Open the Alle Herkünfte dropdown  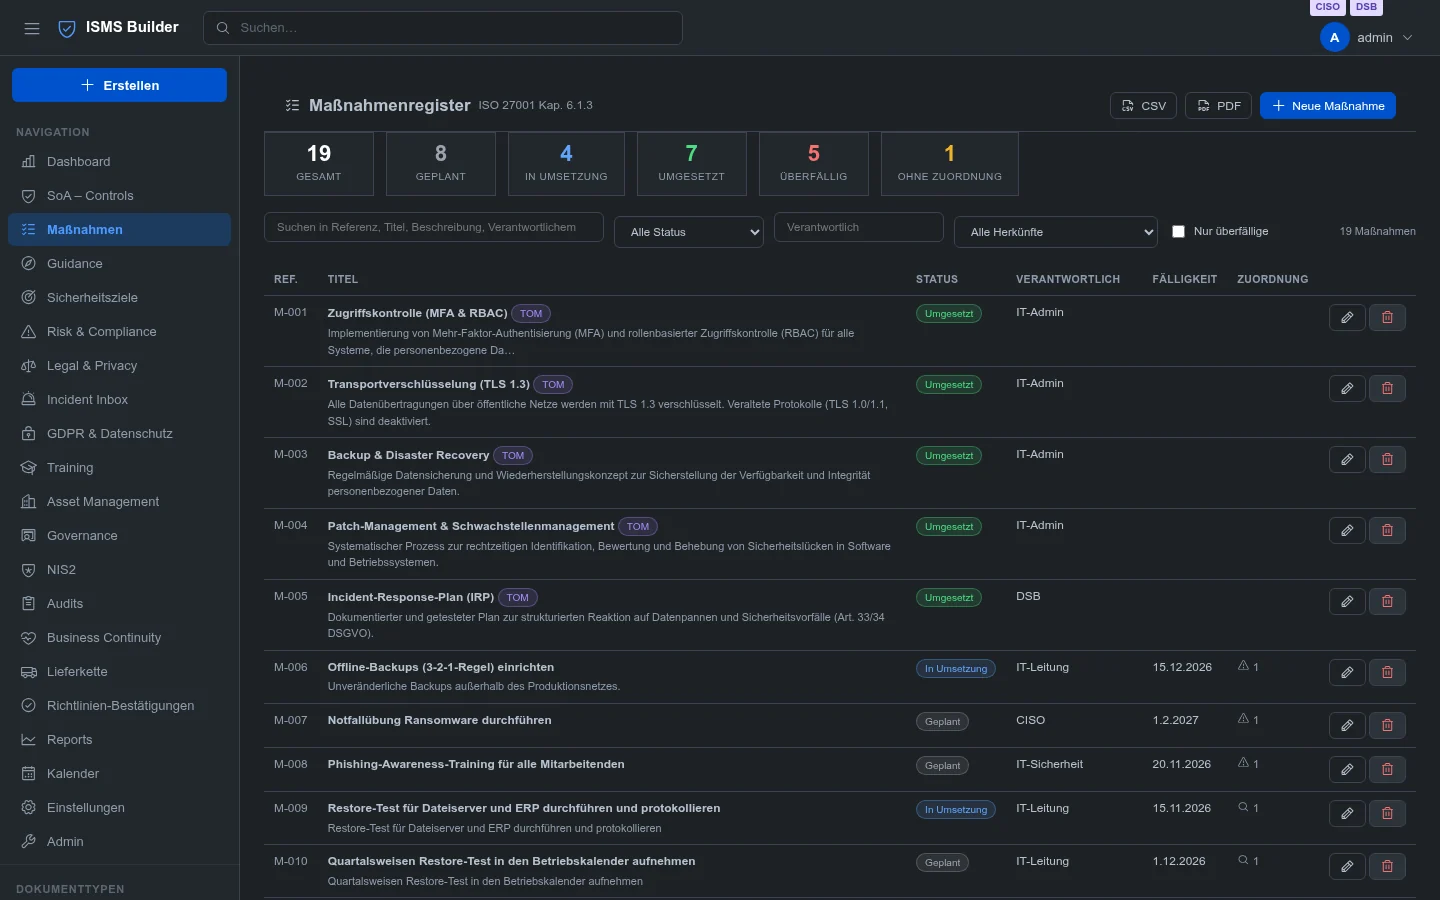[1056, 232]
